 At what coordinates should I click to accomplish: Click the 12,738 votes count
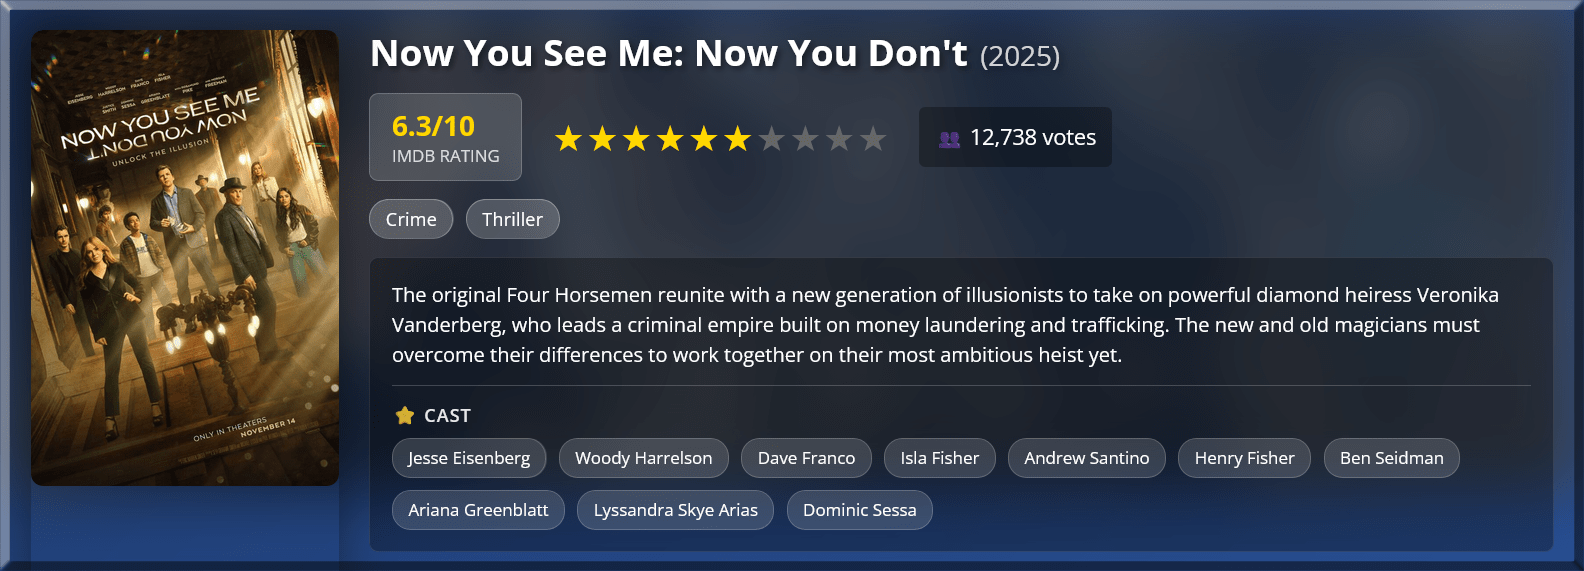(1033, 138)
